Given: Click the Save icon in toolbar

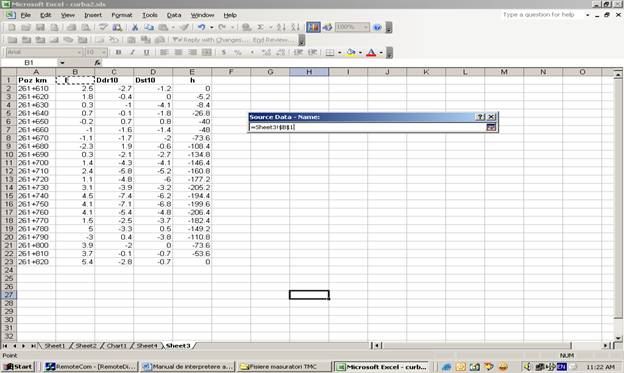Looking at the screenshot, I should [40, 27].
